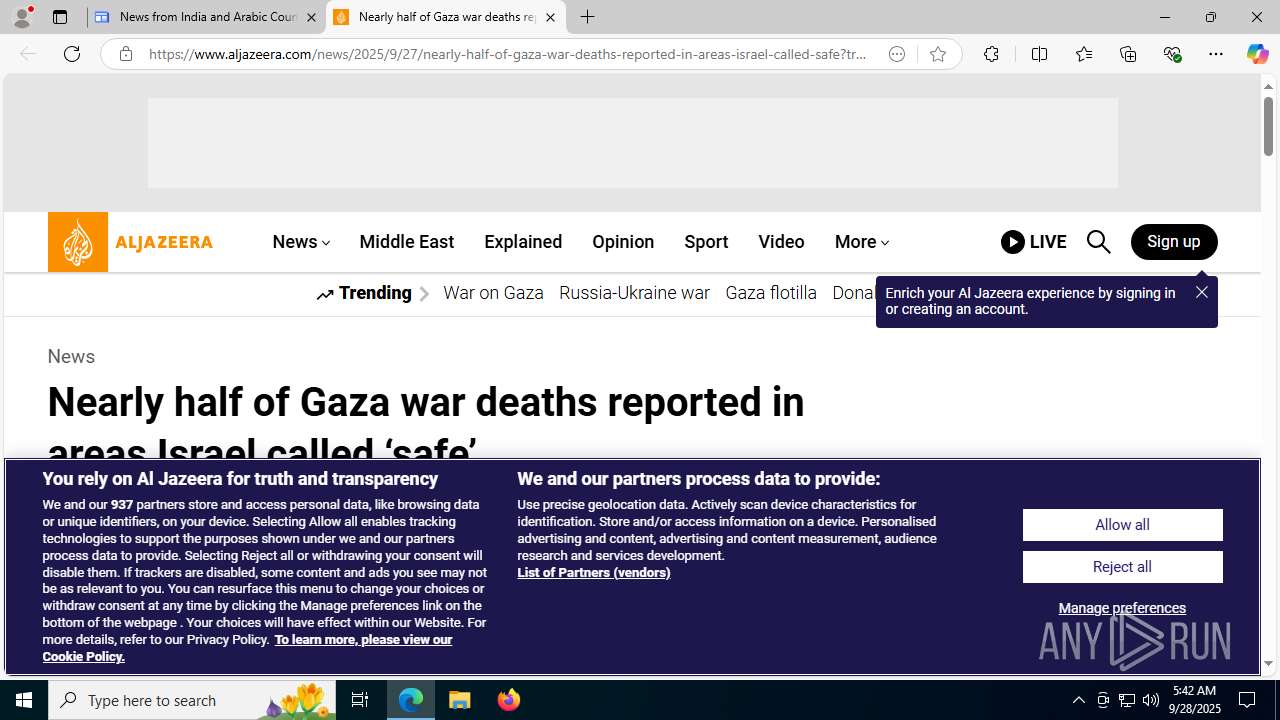The image size is (1280, 720).
Task: Open the Al Jazeera search icon
Action: tap(1098, 242)
